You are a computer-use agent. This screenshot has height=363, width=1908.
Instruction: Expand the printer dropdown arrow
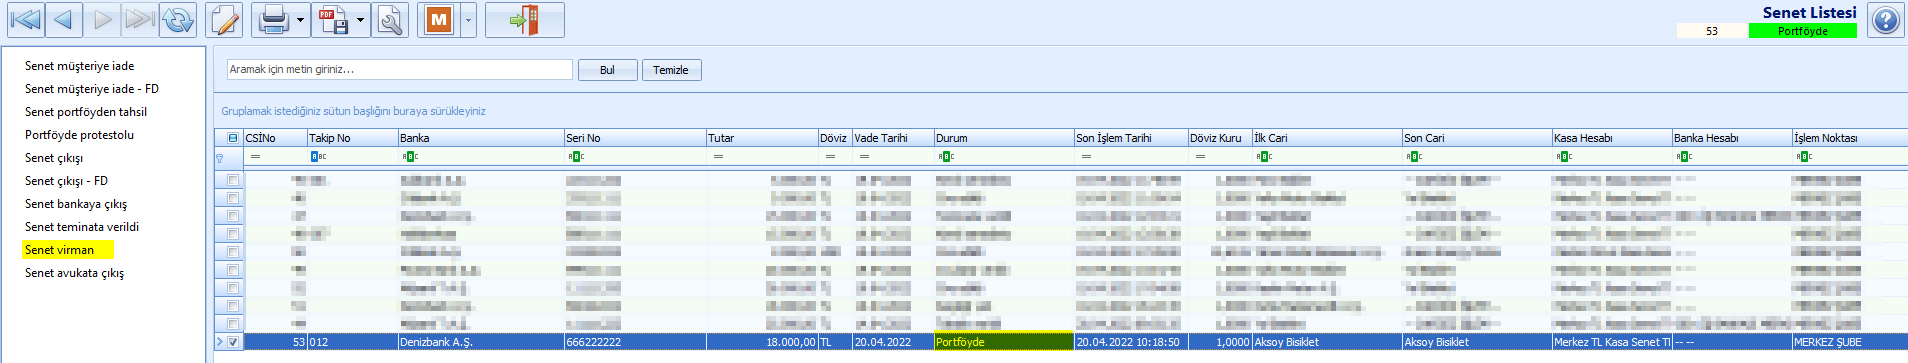pyautogui.click(x=300, y=20)
